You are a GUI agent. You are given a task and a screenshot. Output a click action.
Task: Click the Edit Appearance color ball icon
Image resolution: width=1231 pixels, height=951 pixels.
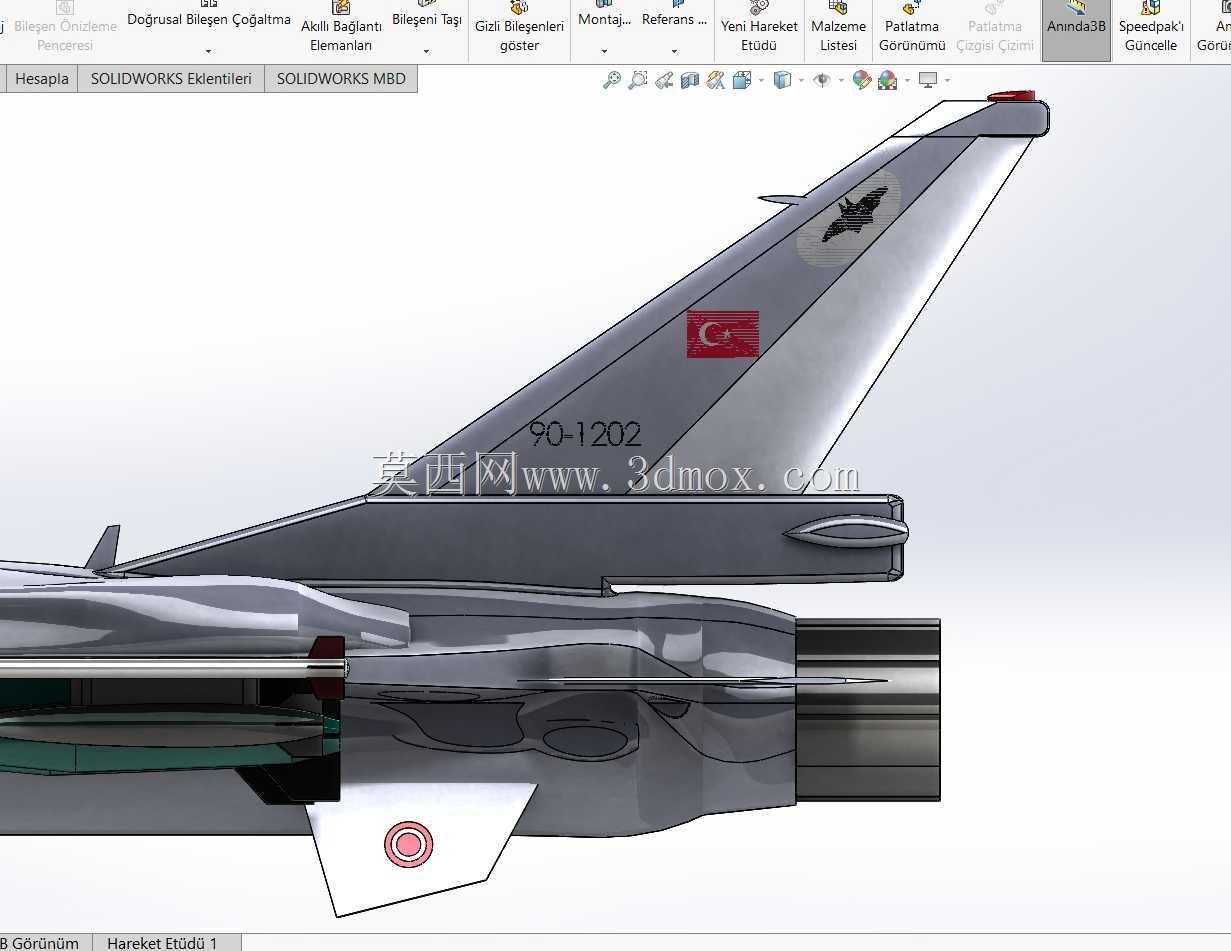pos(862,80)
